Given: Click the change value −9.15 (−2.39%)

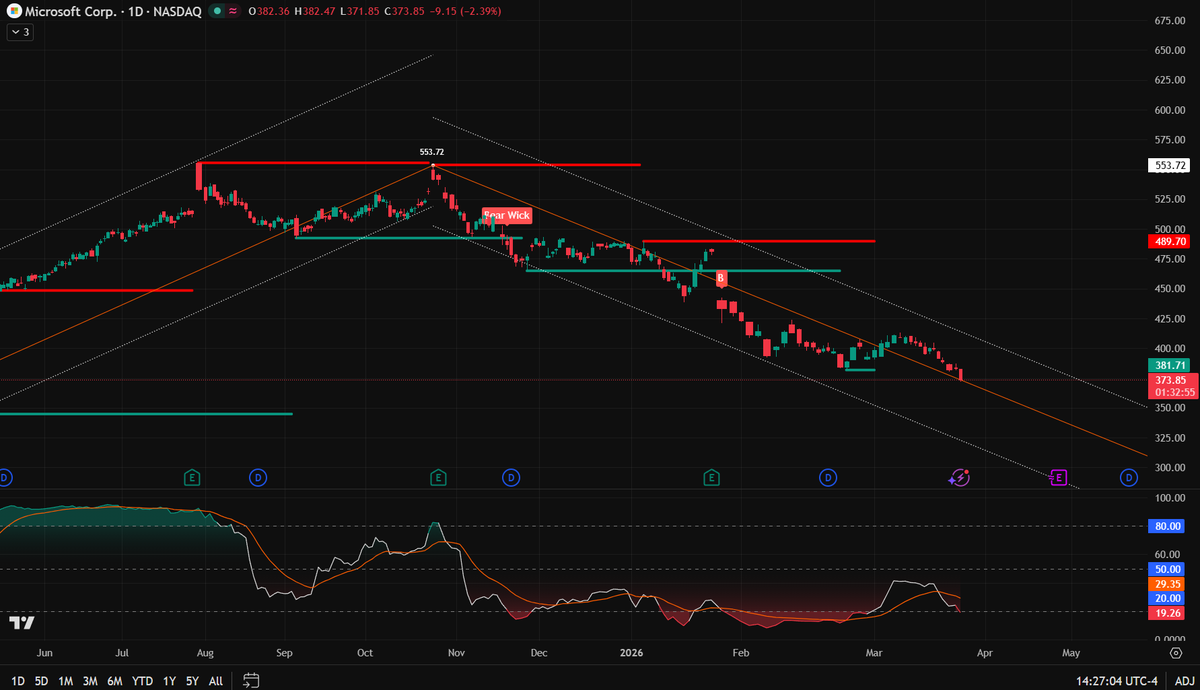Looking at the screenshot, I should click(x=467, y=12).
